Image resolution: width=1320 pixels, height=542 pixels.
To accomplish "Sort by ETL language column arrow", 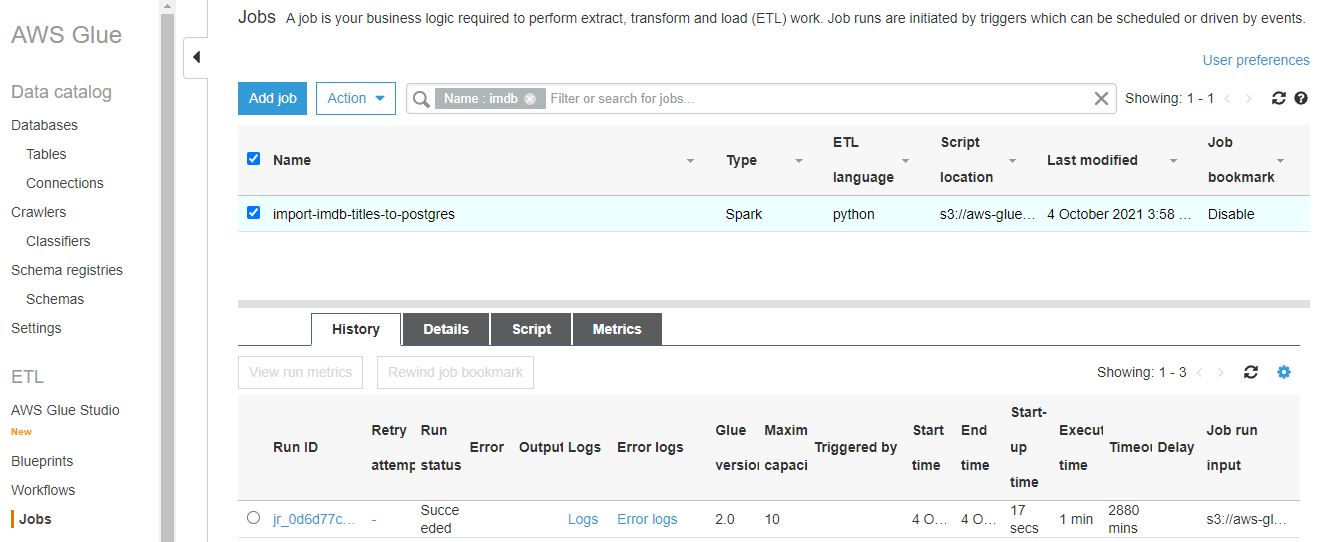I will (905, 161).
